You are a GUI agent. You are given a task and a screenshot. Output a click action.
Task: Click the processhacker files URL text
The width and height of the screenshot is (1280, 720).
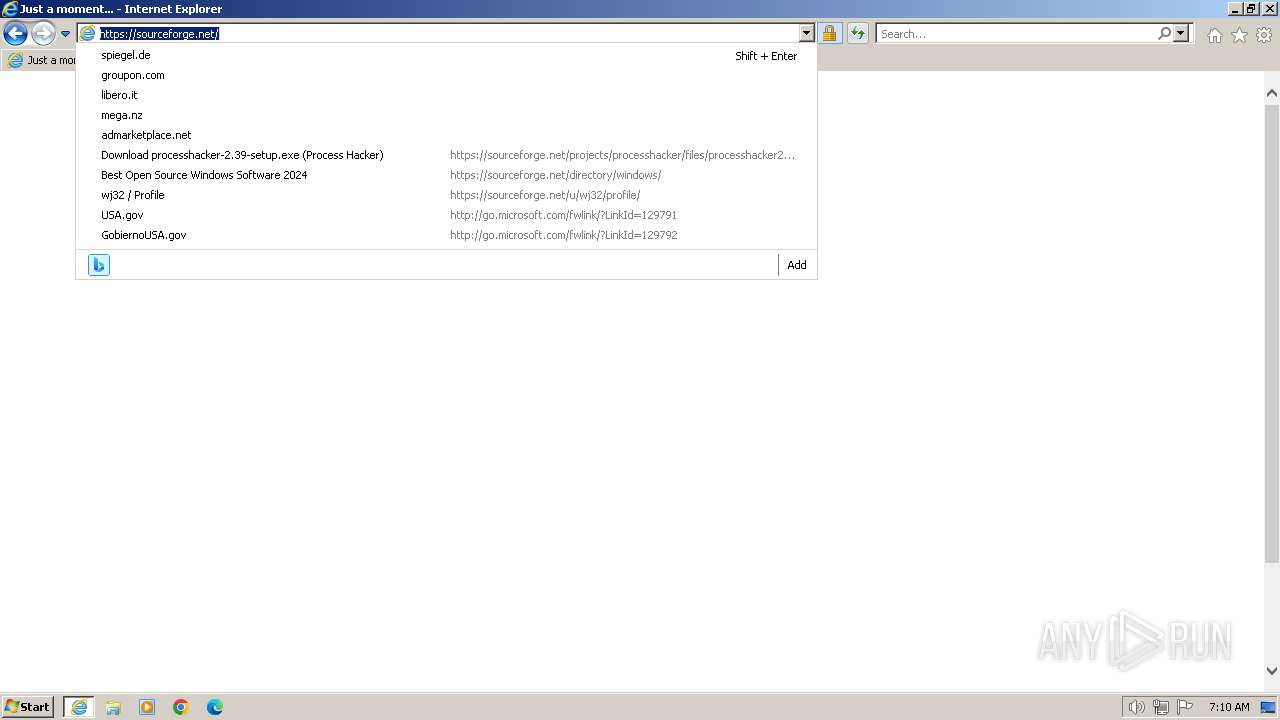click(x=622, y=155)
